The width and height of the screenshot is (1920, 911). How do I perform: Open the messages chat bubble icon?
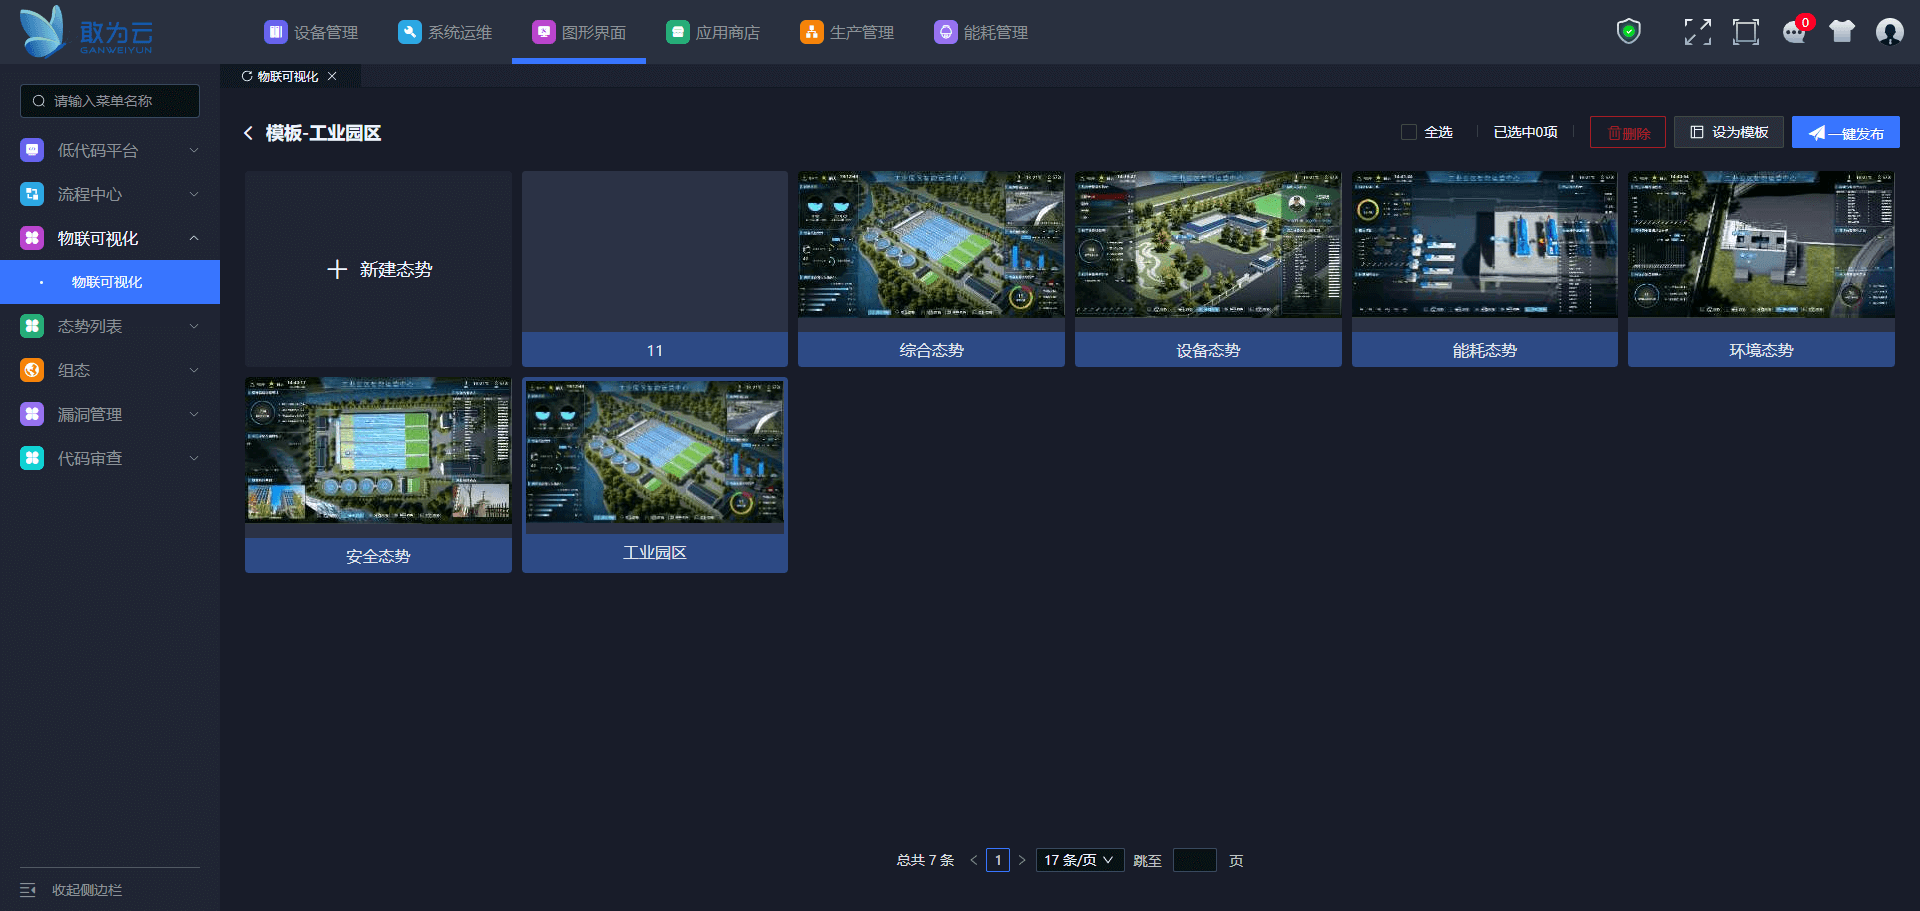click(1795, 32)
